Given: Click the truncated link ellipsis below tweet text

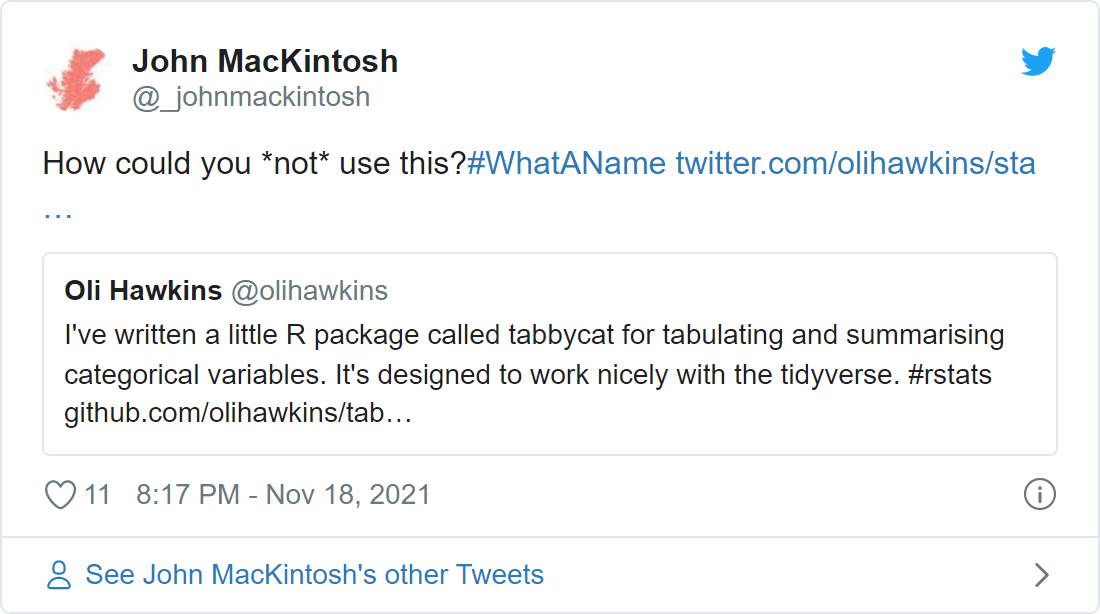Looking at the screenshot, I should pos(58,213).
